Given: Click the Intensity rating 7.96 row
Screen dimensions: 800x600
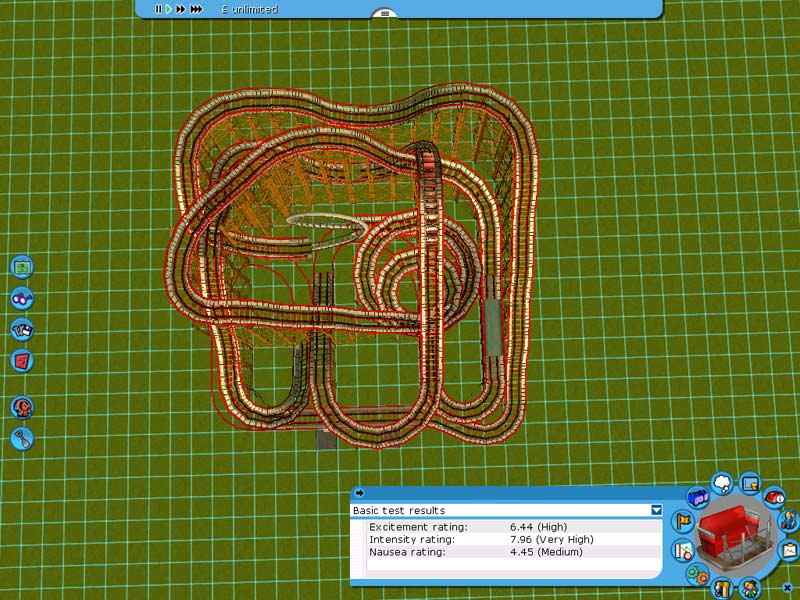Looking at the screenshot, I should (513, 539).
